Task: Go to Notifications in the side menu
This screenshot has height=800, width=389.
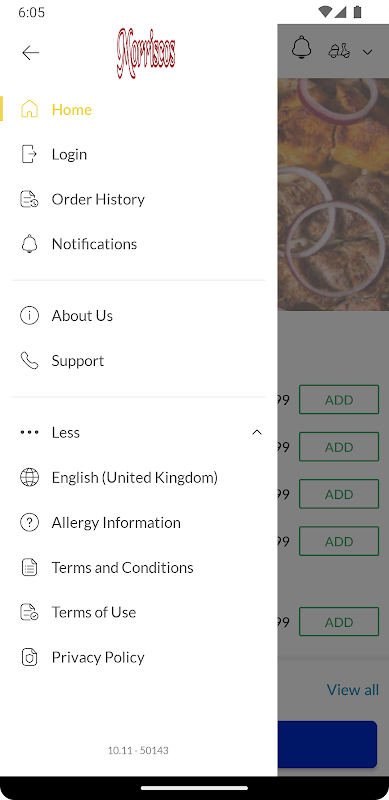Action: click(139, 244)
